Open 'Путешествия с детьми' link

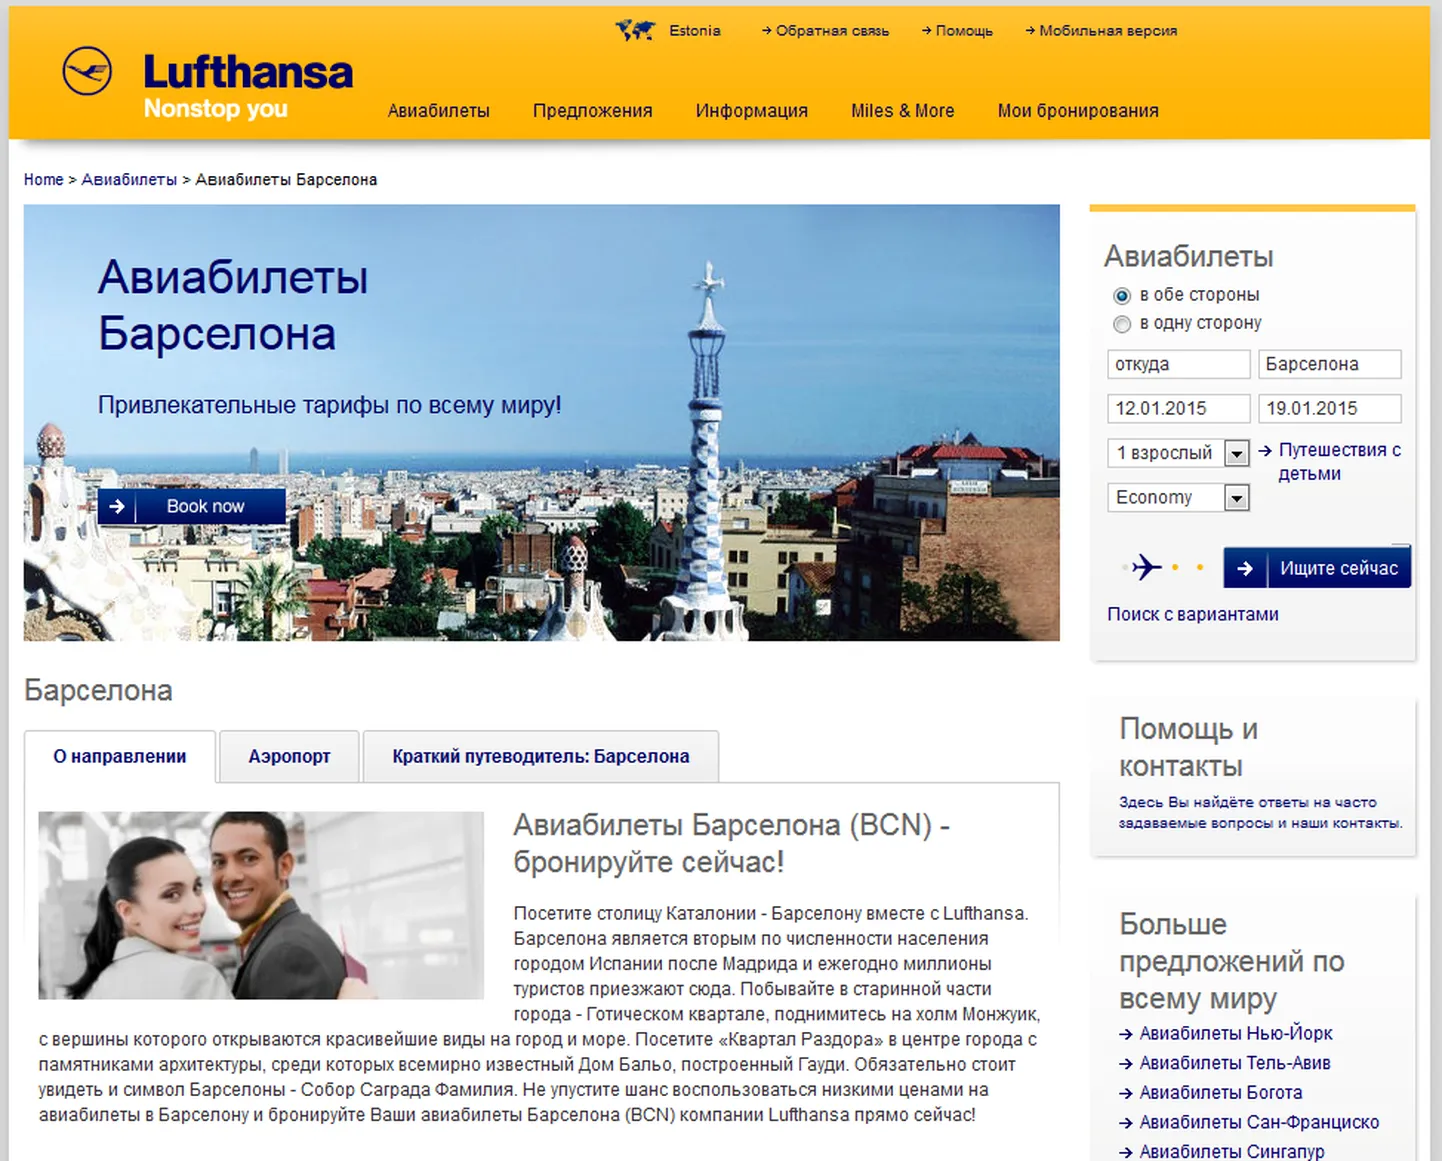1339,462
